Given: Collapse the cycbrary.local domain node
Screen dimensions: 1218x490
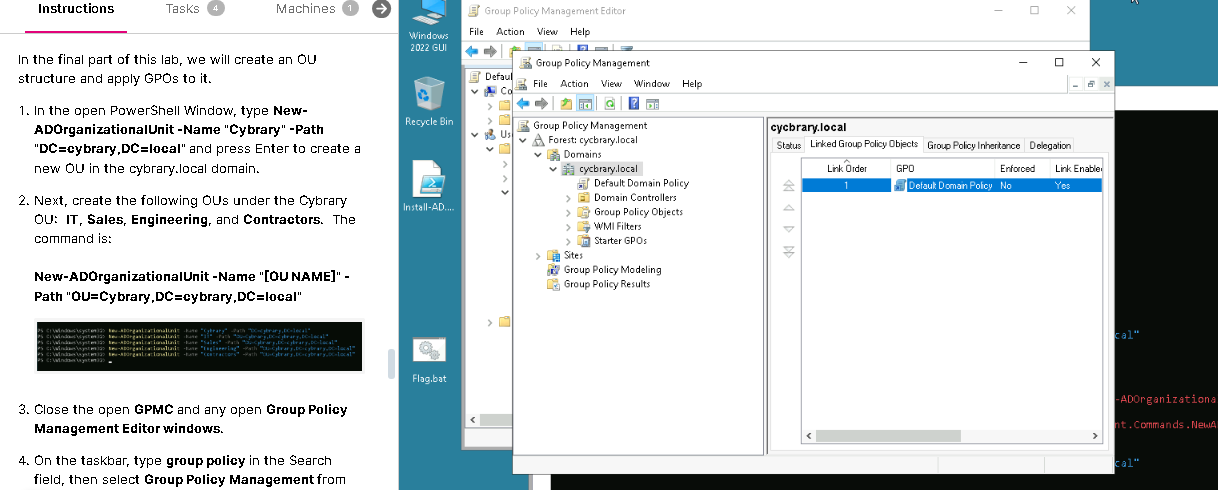Looking at the screenshot, I should (x=553, y=169).
